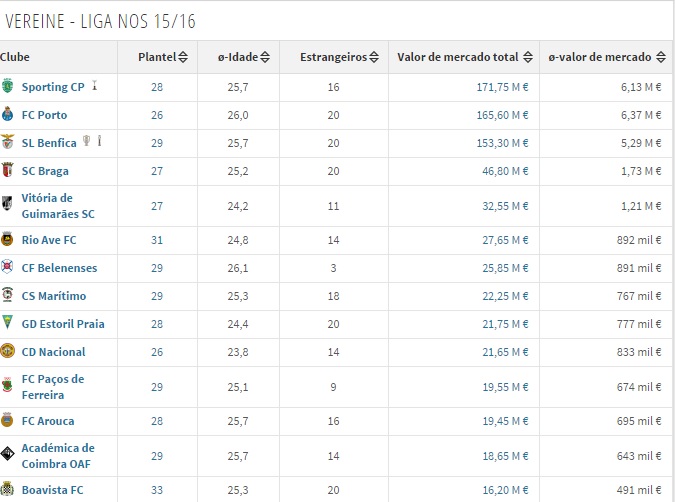675x502 pixels.
Task: Sort table by ø-Idade column arrows
Action: (x=265, y=57)
